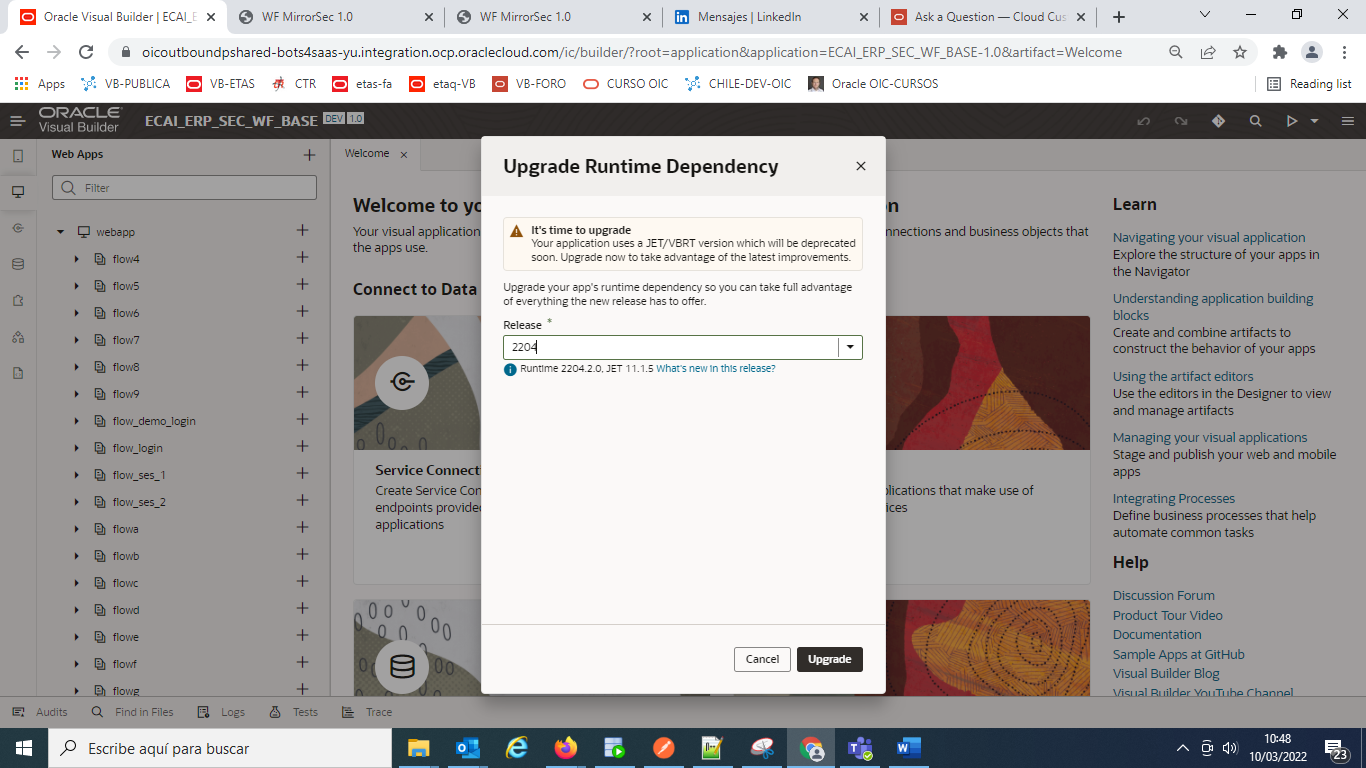Open the Find in Files bottom tab
The image size is (1366, 768).
(x=132, y=712)
